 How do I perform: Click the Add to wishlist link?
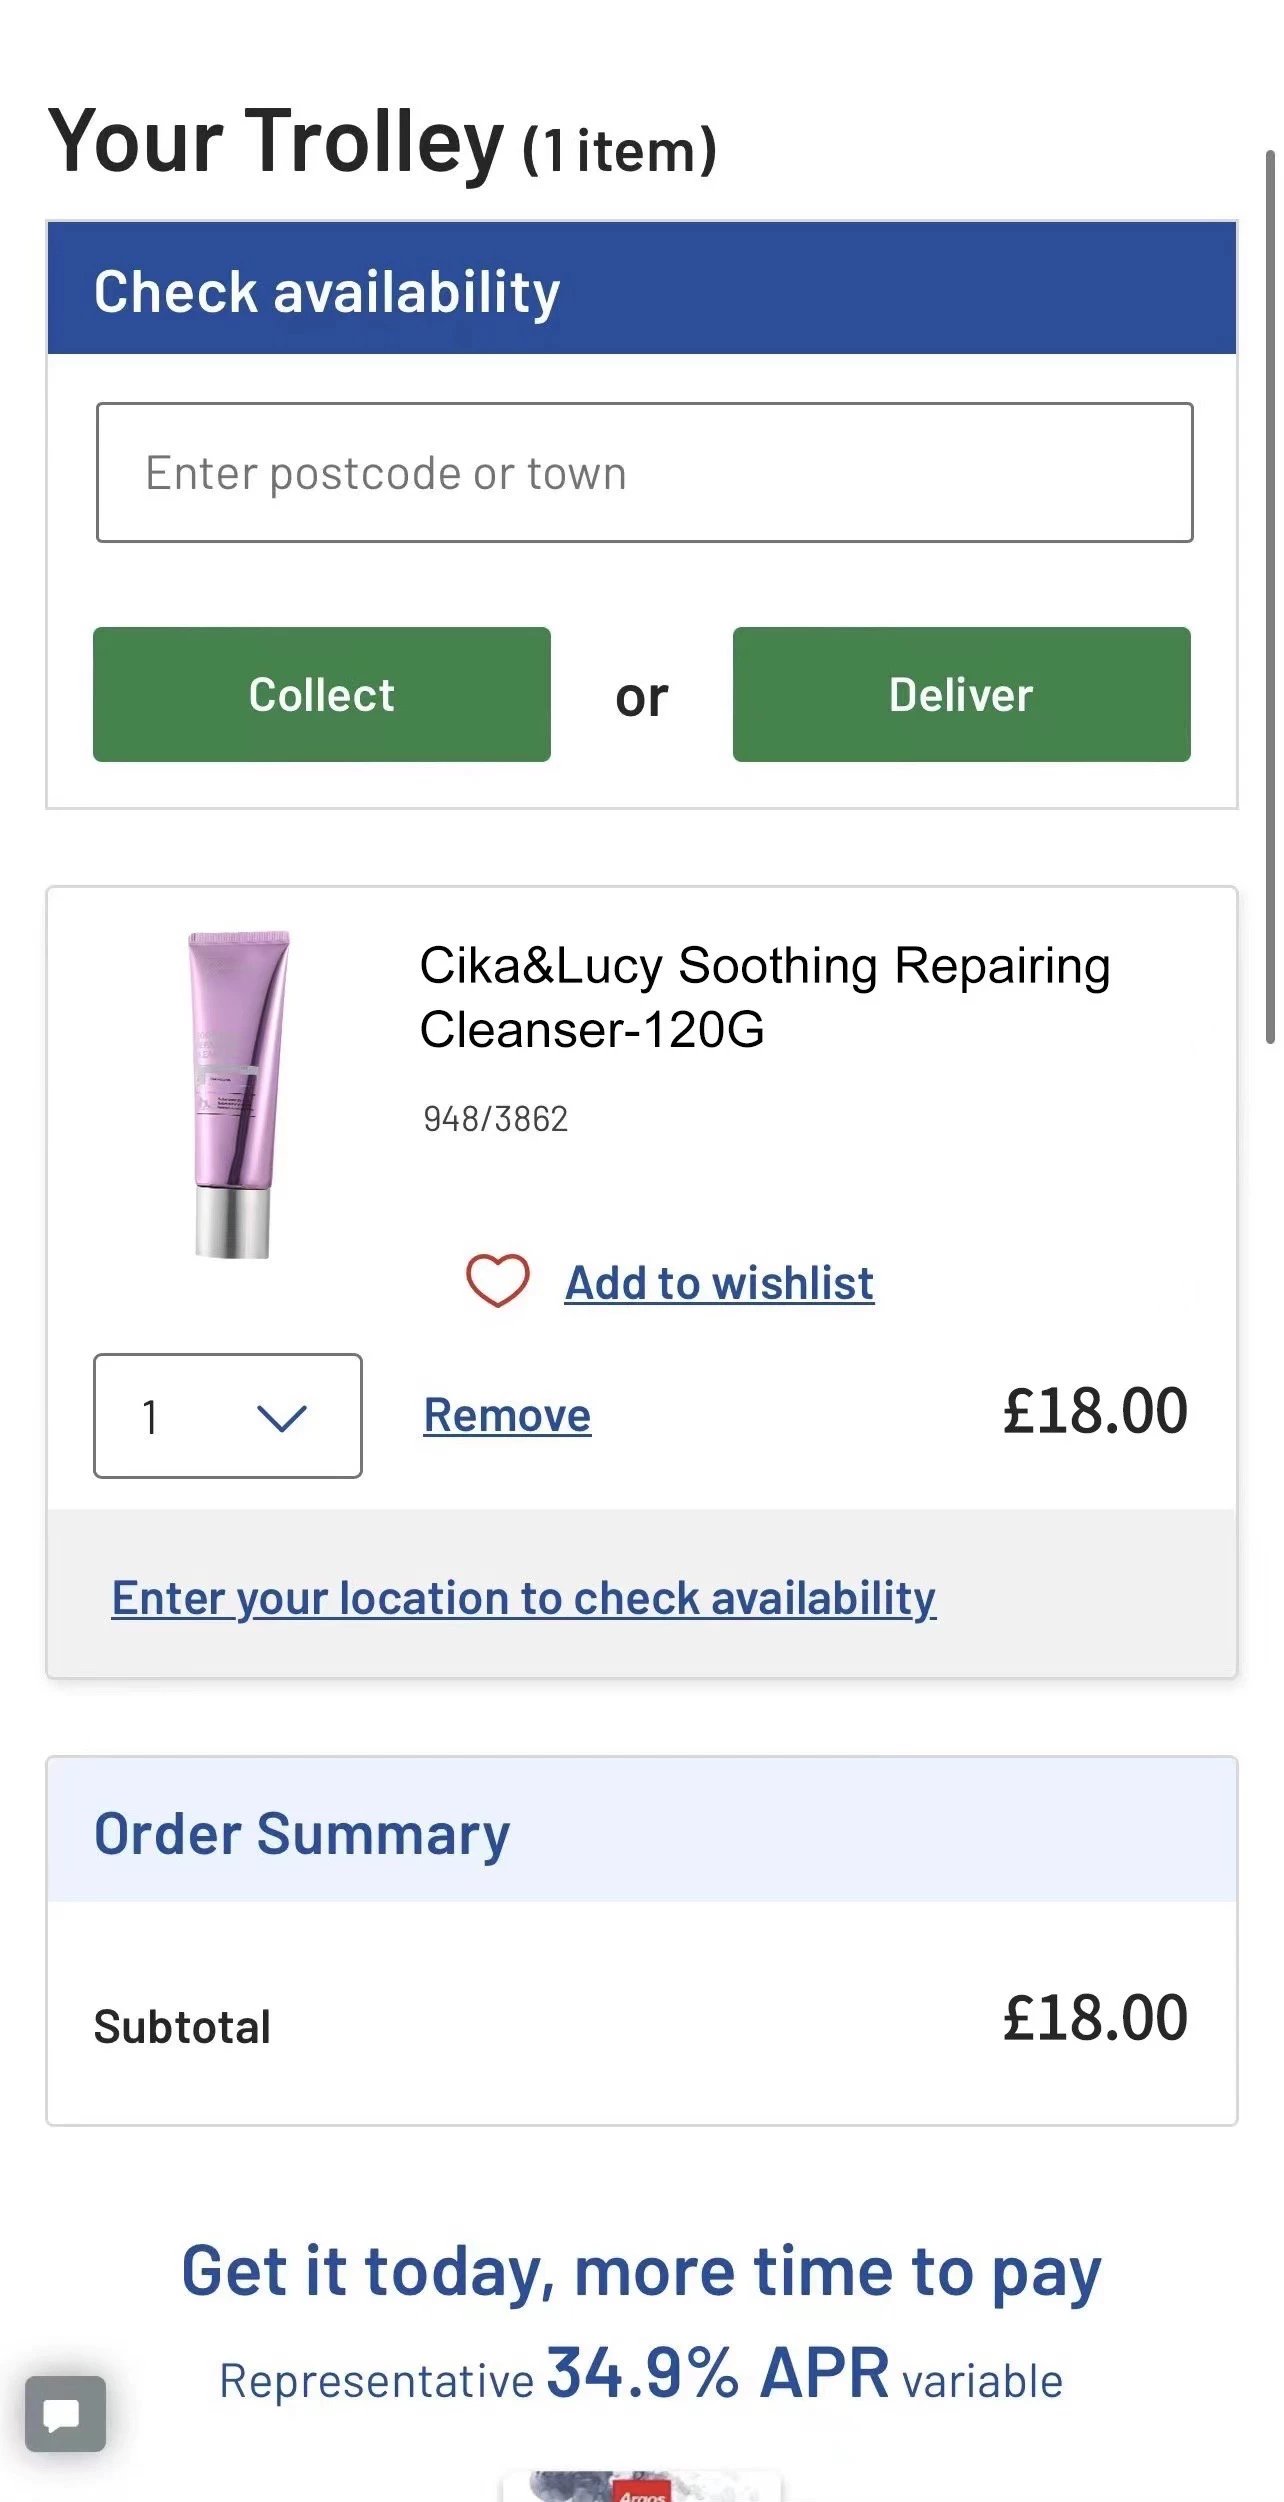click(x=719, y=1283)
